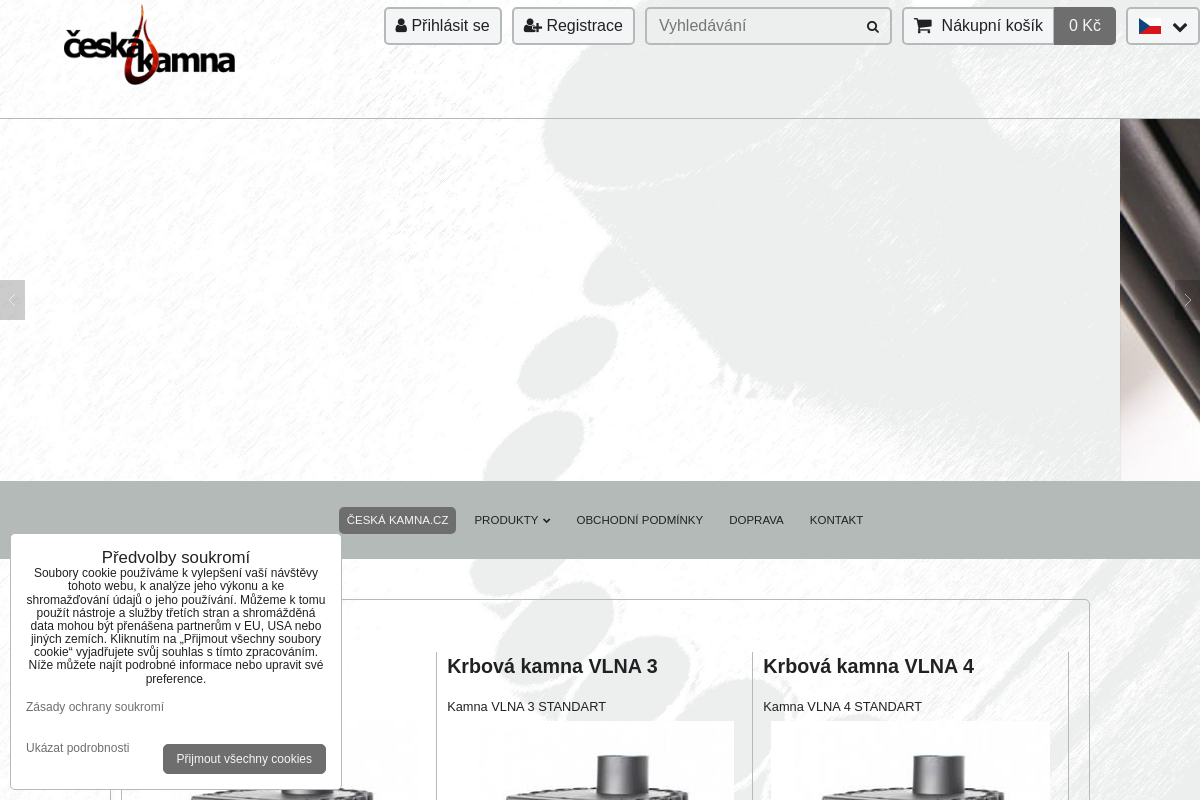Go to previous slide in the carousel

tap(12, 300)
